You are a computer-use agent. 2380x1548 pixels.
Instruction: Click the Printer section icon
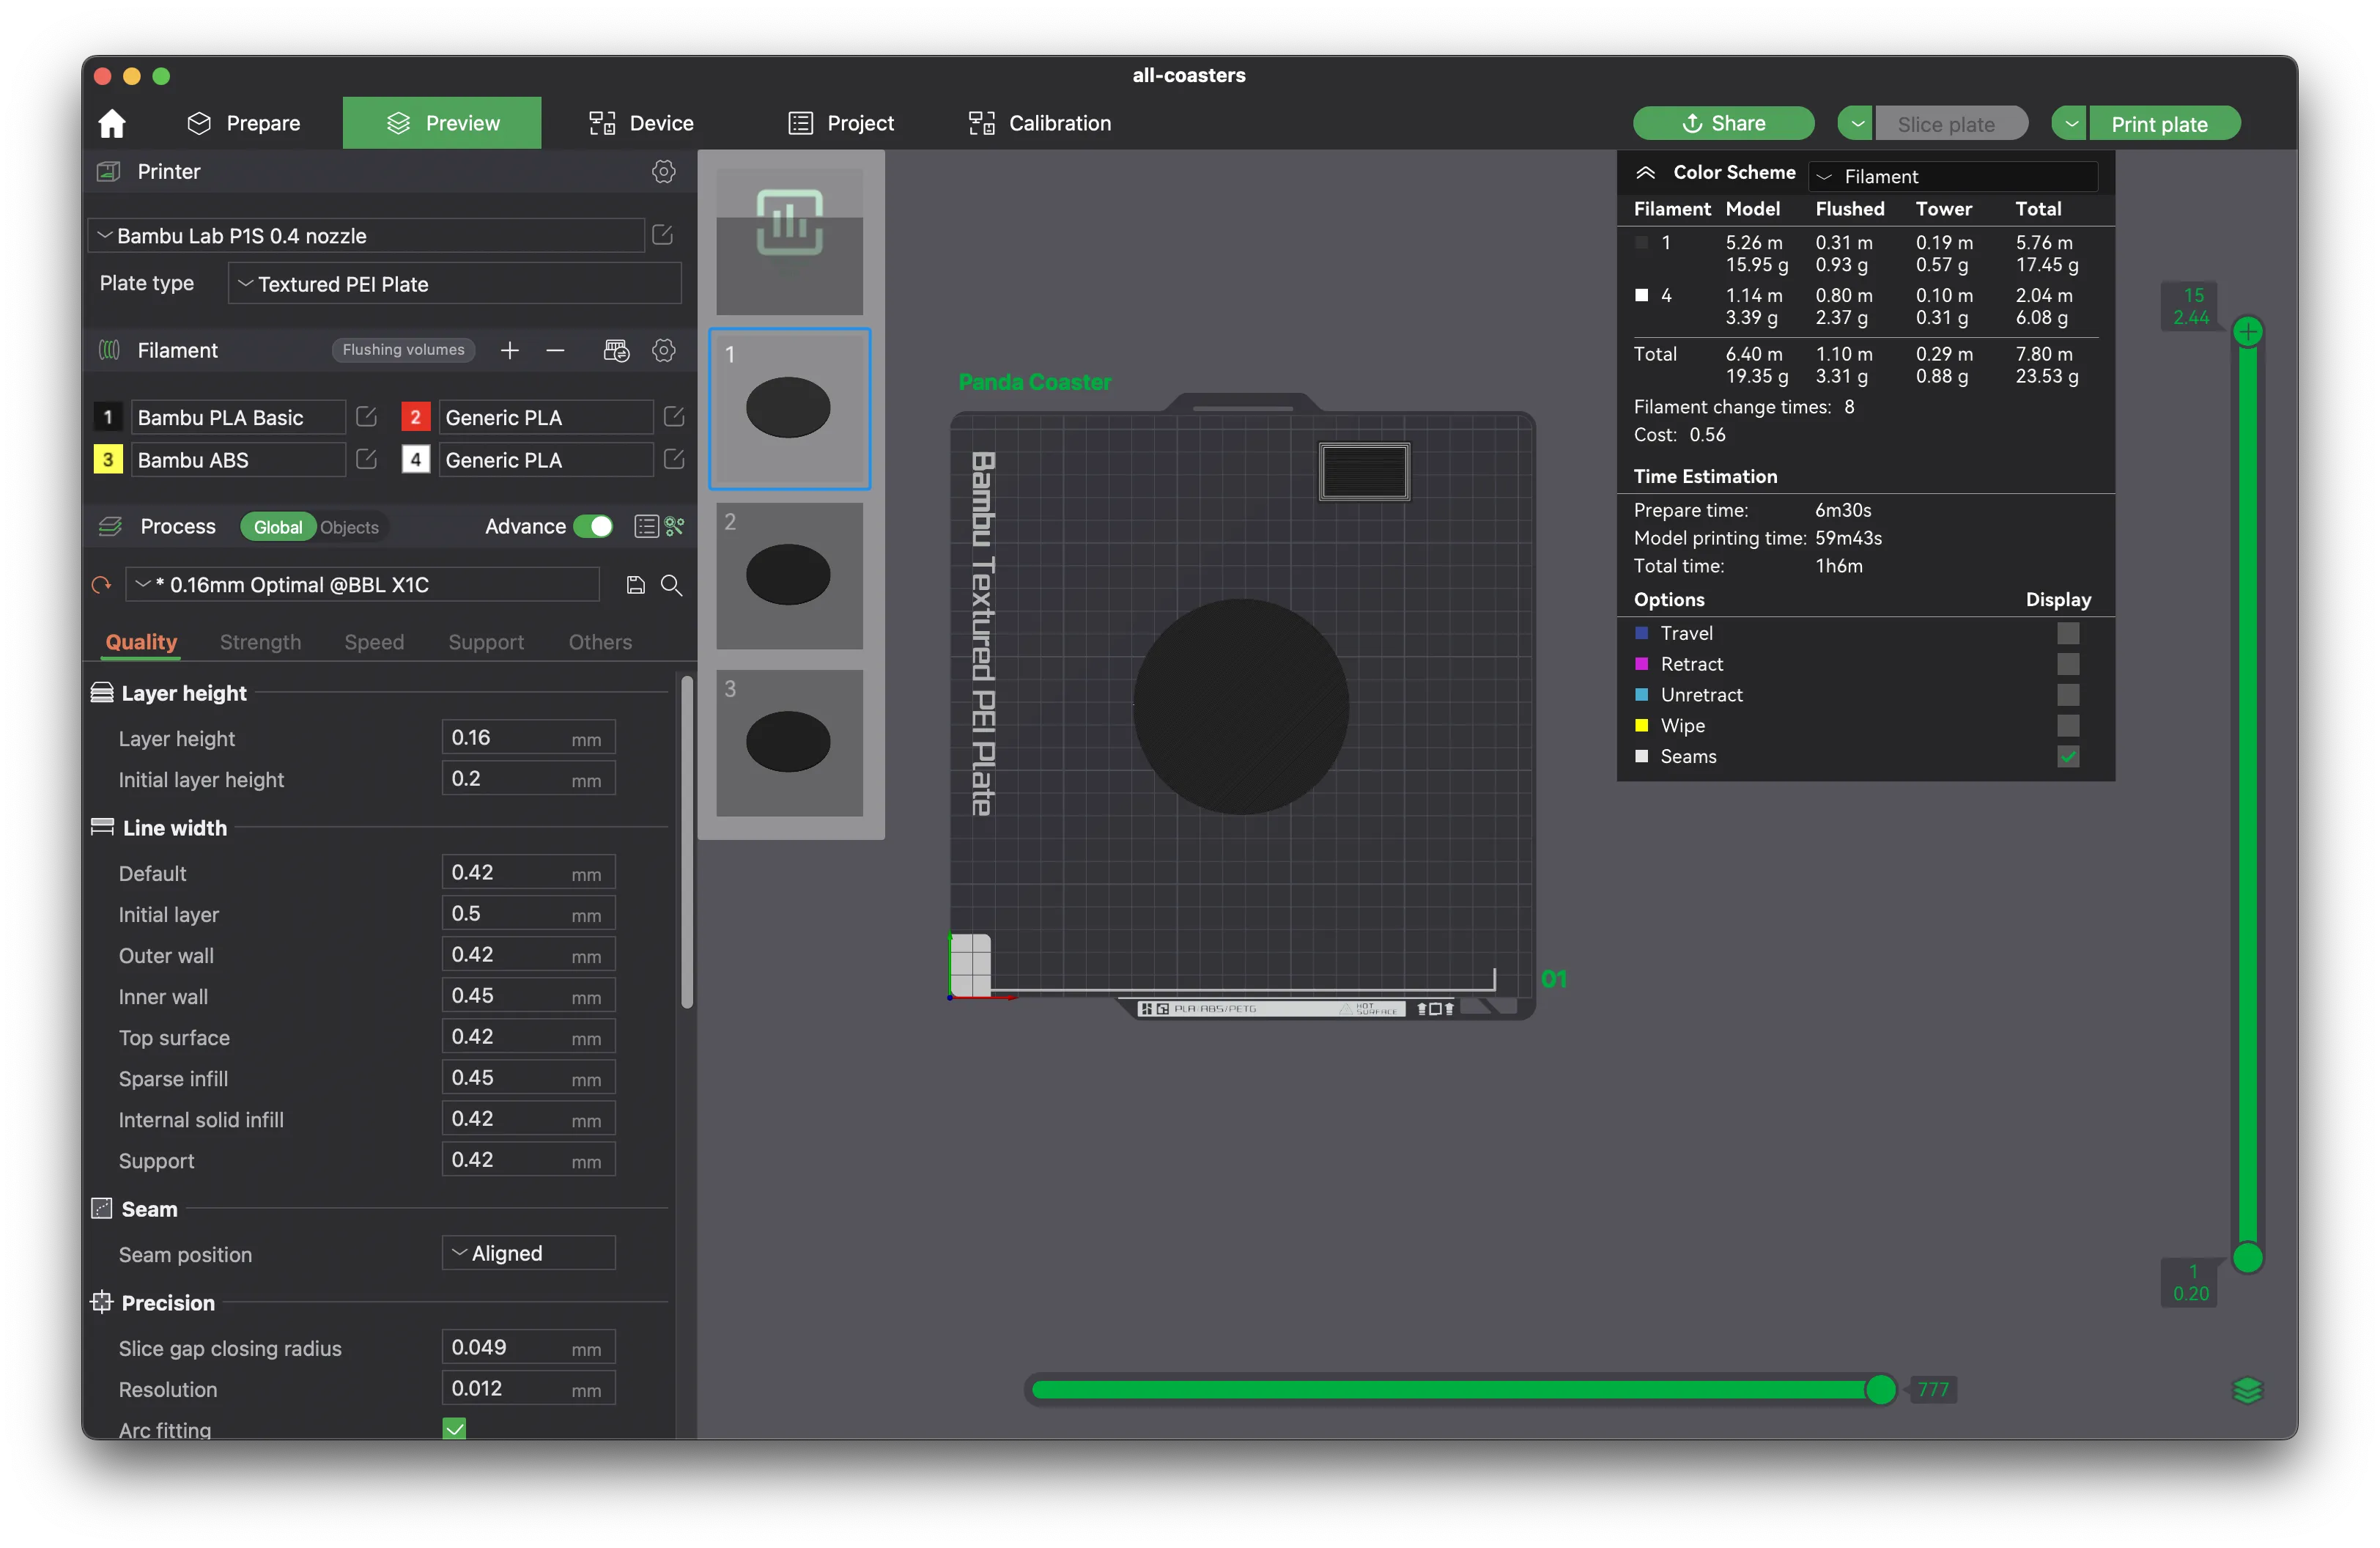point(109,172)
